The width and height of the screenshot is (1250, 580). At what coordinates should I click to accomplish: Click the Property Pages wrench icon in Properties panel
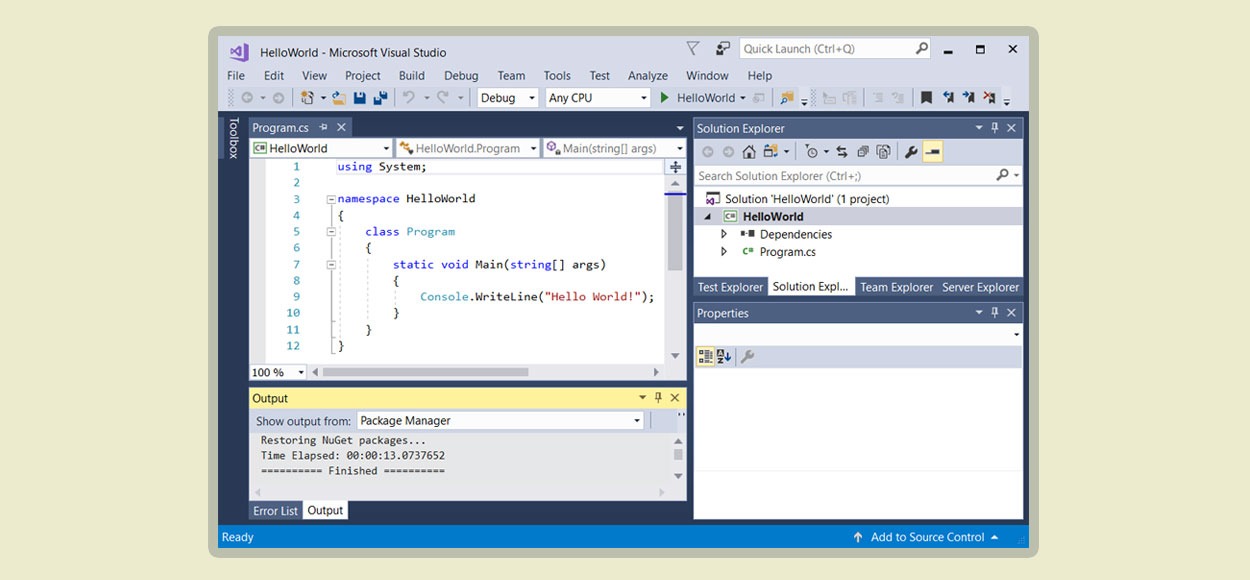pos(747,356)
